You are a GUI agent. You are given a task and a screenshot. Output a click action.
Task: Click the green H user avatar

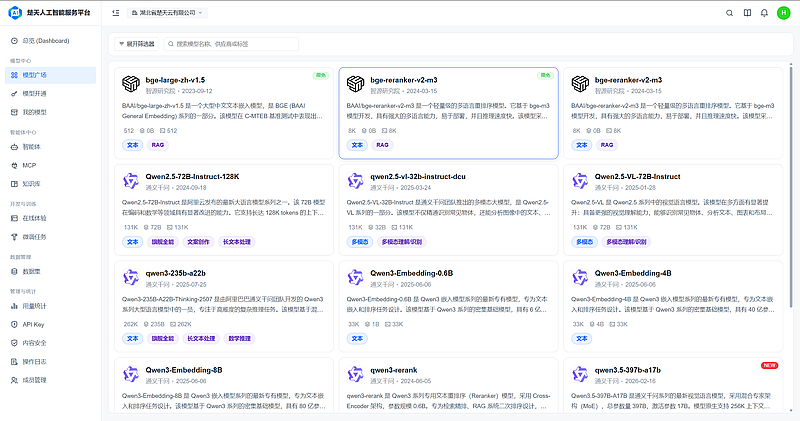783,13
